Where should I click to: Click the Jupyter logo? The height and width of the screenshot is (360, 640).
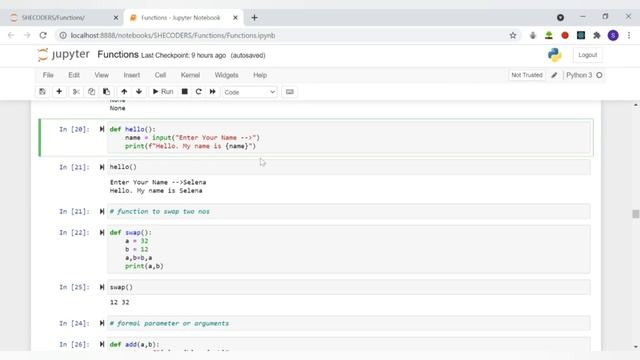point(64,55)
